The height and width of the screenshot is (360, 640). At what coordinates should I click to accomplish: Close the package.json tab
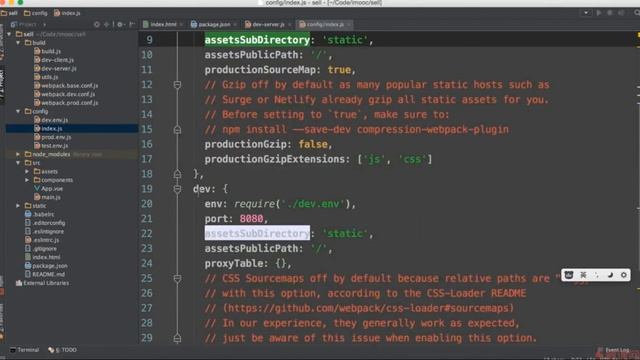tap(235, 24)
